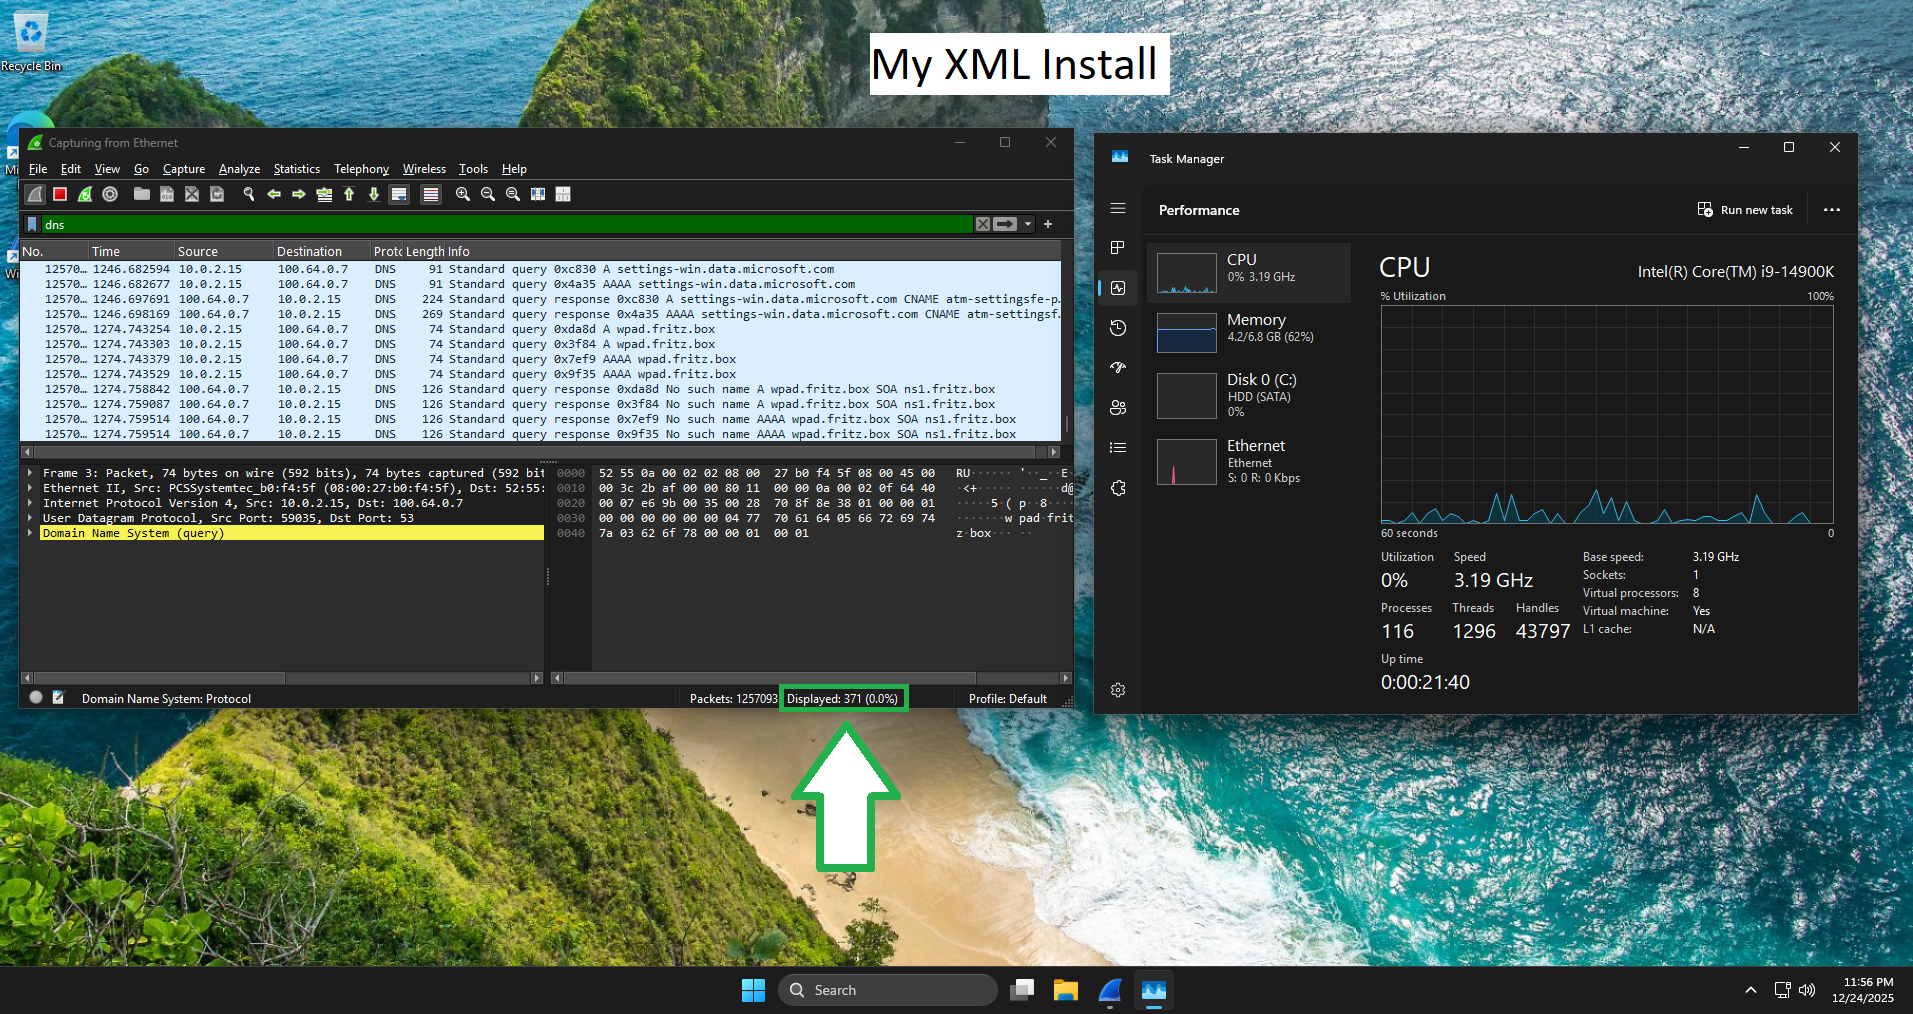1913x1014 pixels.
Task: Stop the running capture with red square
Action: [x=60, y=194]
